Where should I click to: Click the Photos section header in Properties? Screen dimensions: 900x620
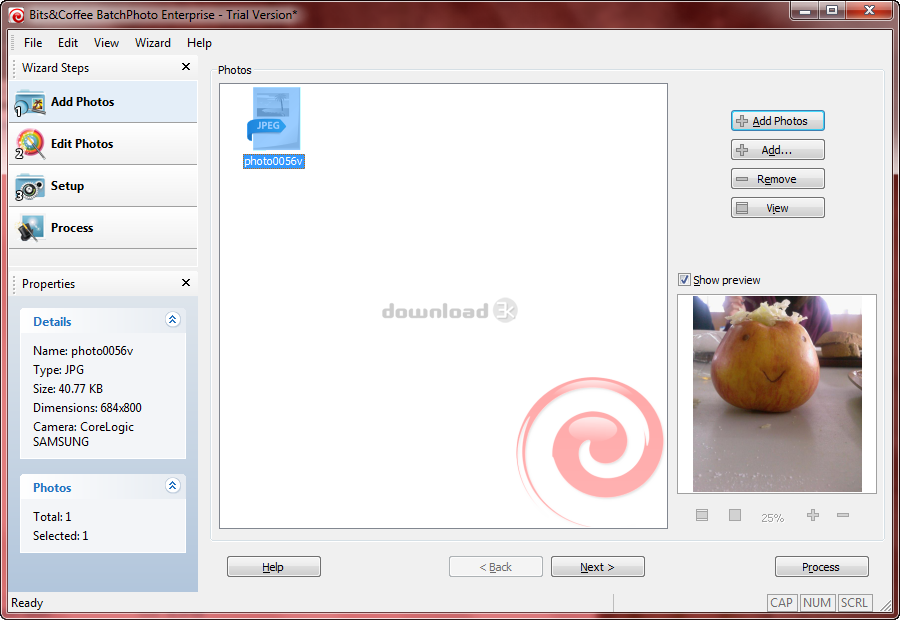103,487
